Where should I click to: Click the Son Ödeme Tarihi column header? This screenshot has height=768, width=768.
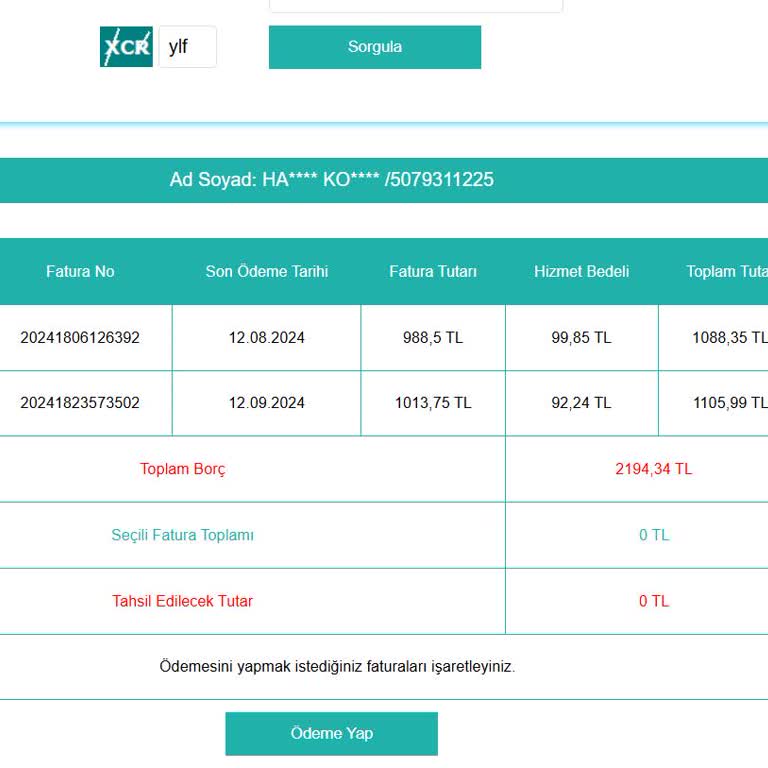coord(266,271)
